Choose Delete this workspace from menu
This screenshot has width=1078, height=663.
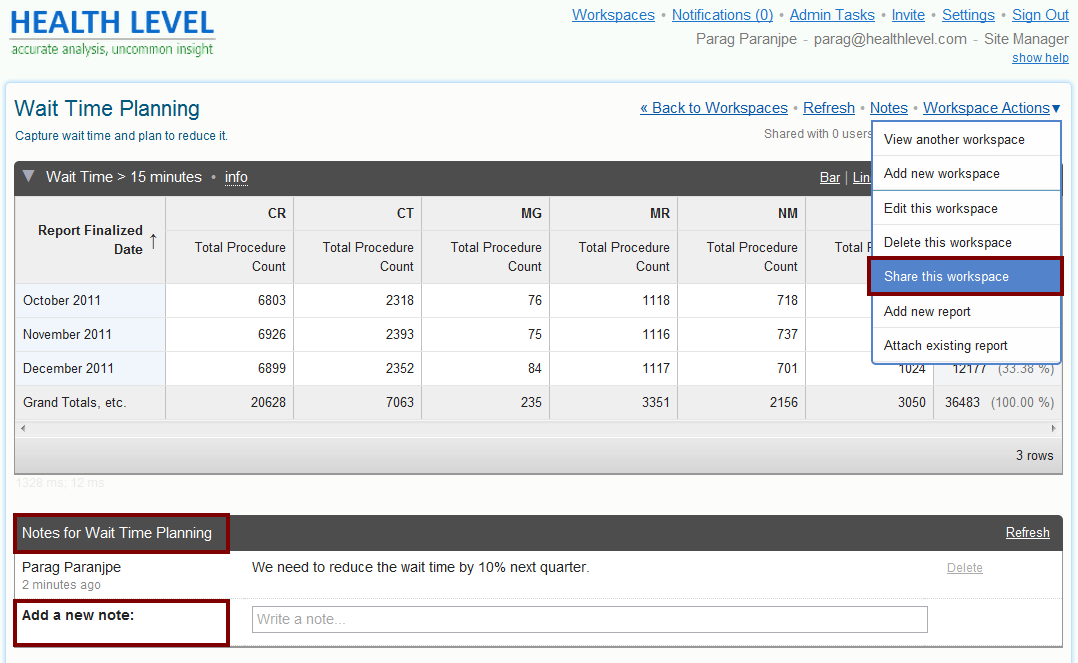click(947, 243)
